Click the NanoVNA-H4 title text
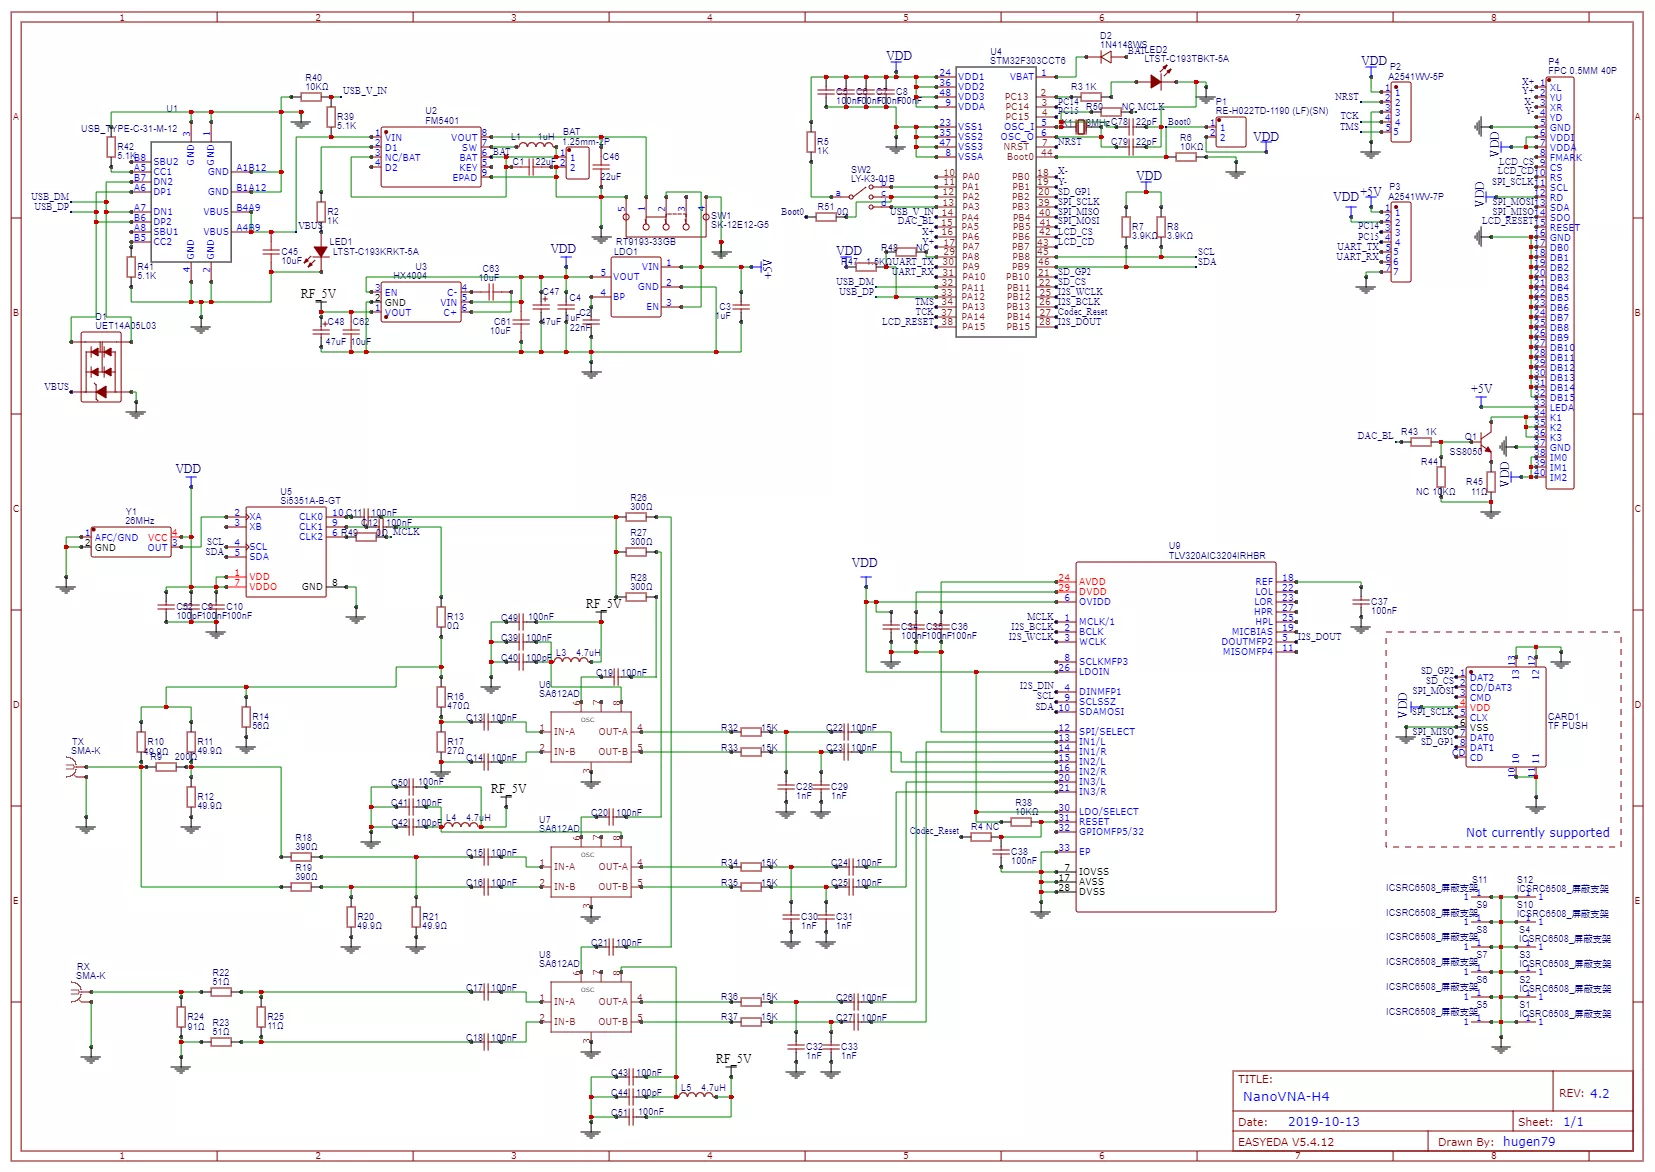Viewport: 1655px width, 1172px height. coord(1285,1096)
